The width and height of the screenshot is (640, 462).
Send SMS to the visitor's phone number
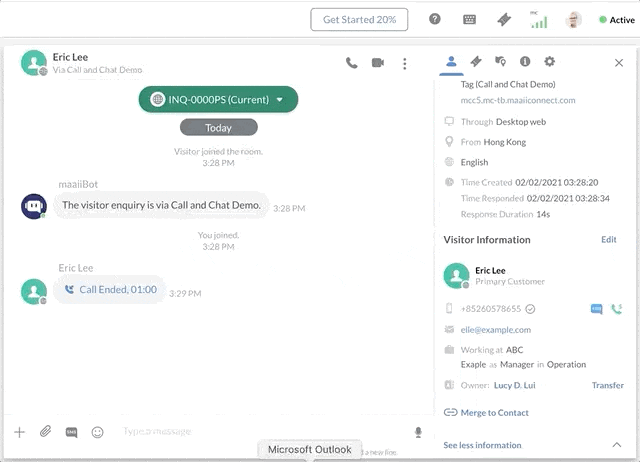[596, 309]
